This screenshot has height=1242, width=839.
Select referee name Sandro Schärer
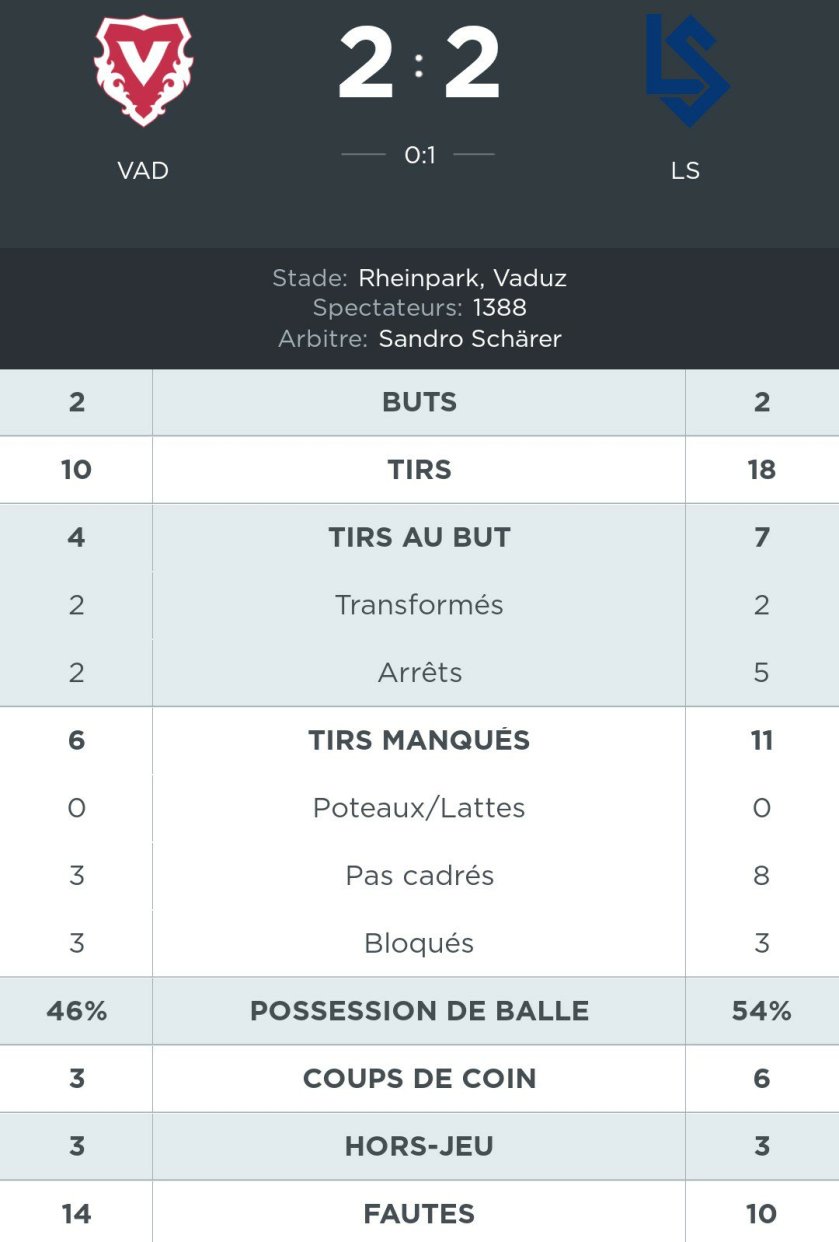coord(470,339)
